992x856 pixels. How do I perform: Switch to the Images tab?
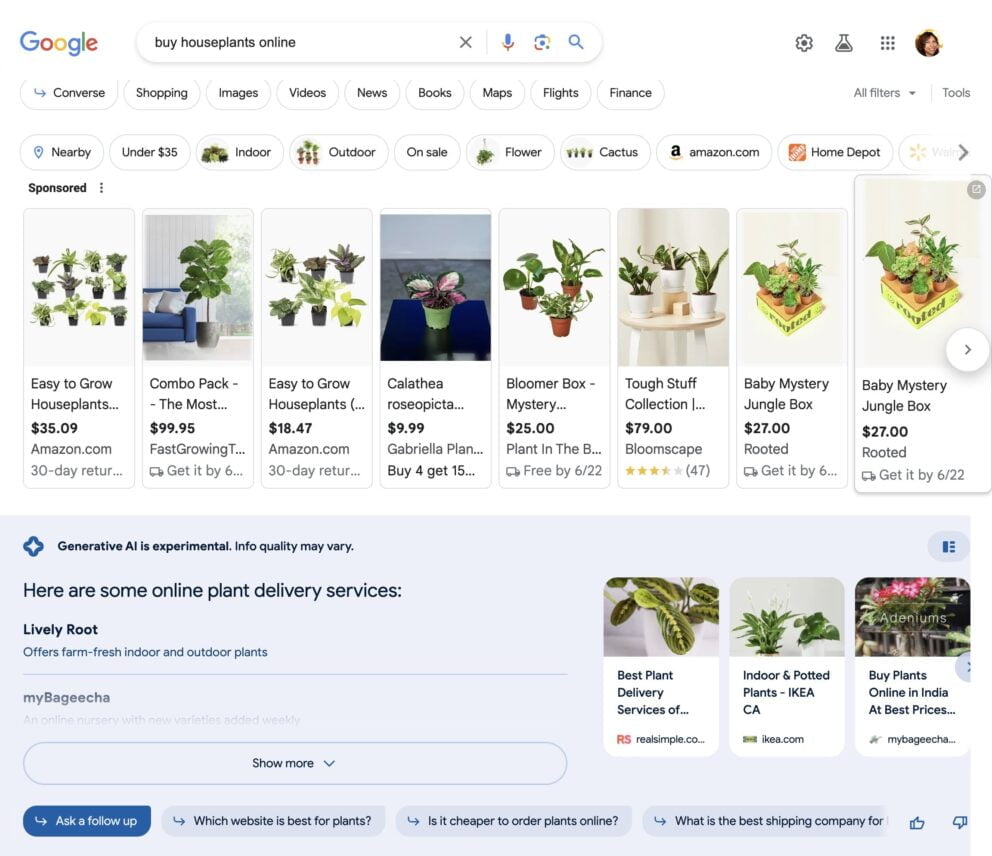click(x=238, y=93)
